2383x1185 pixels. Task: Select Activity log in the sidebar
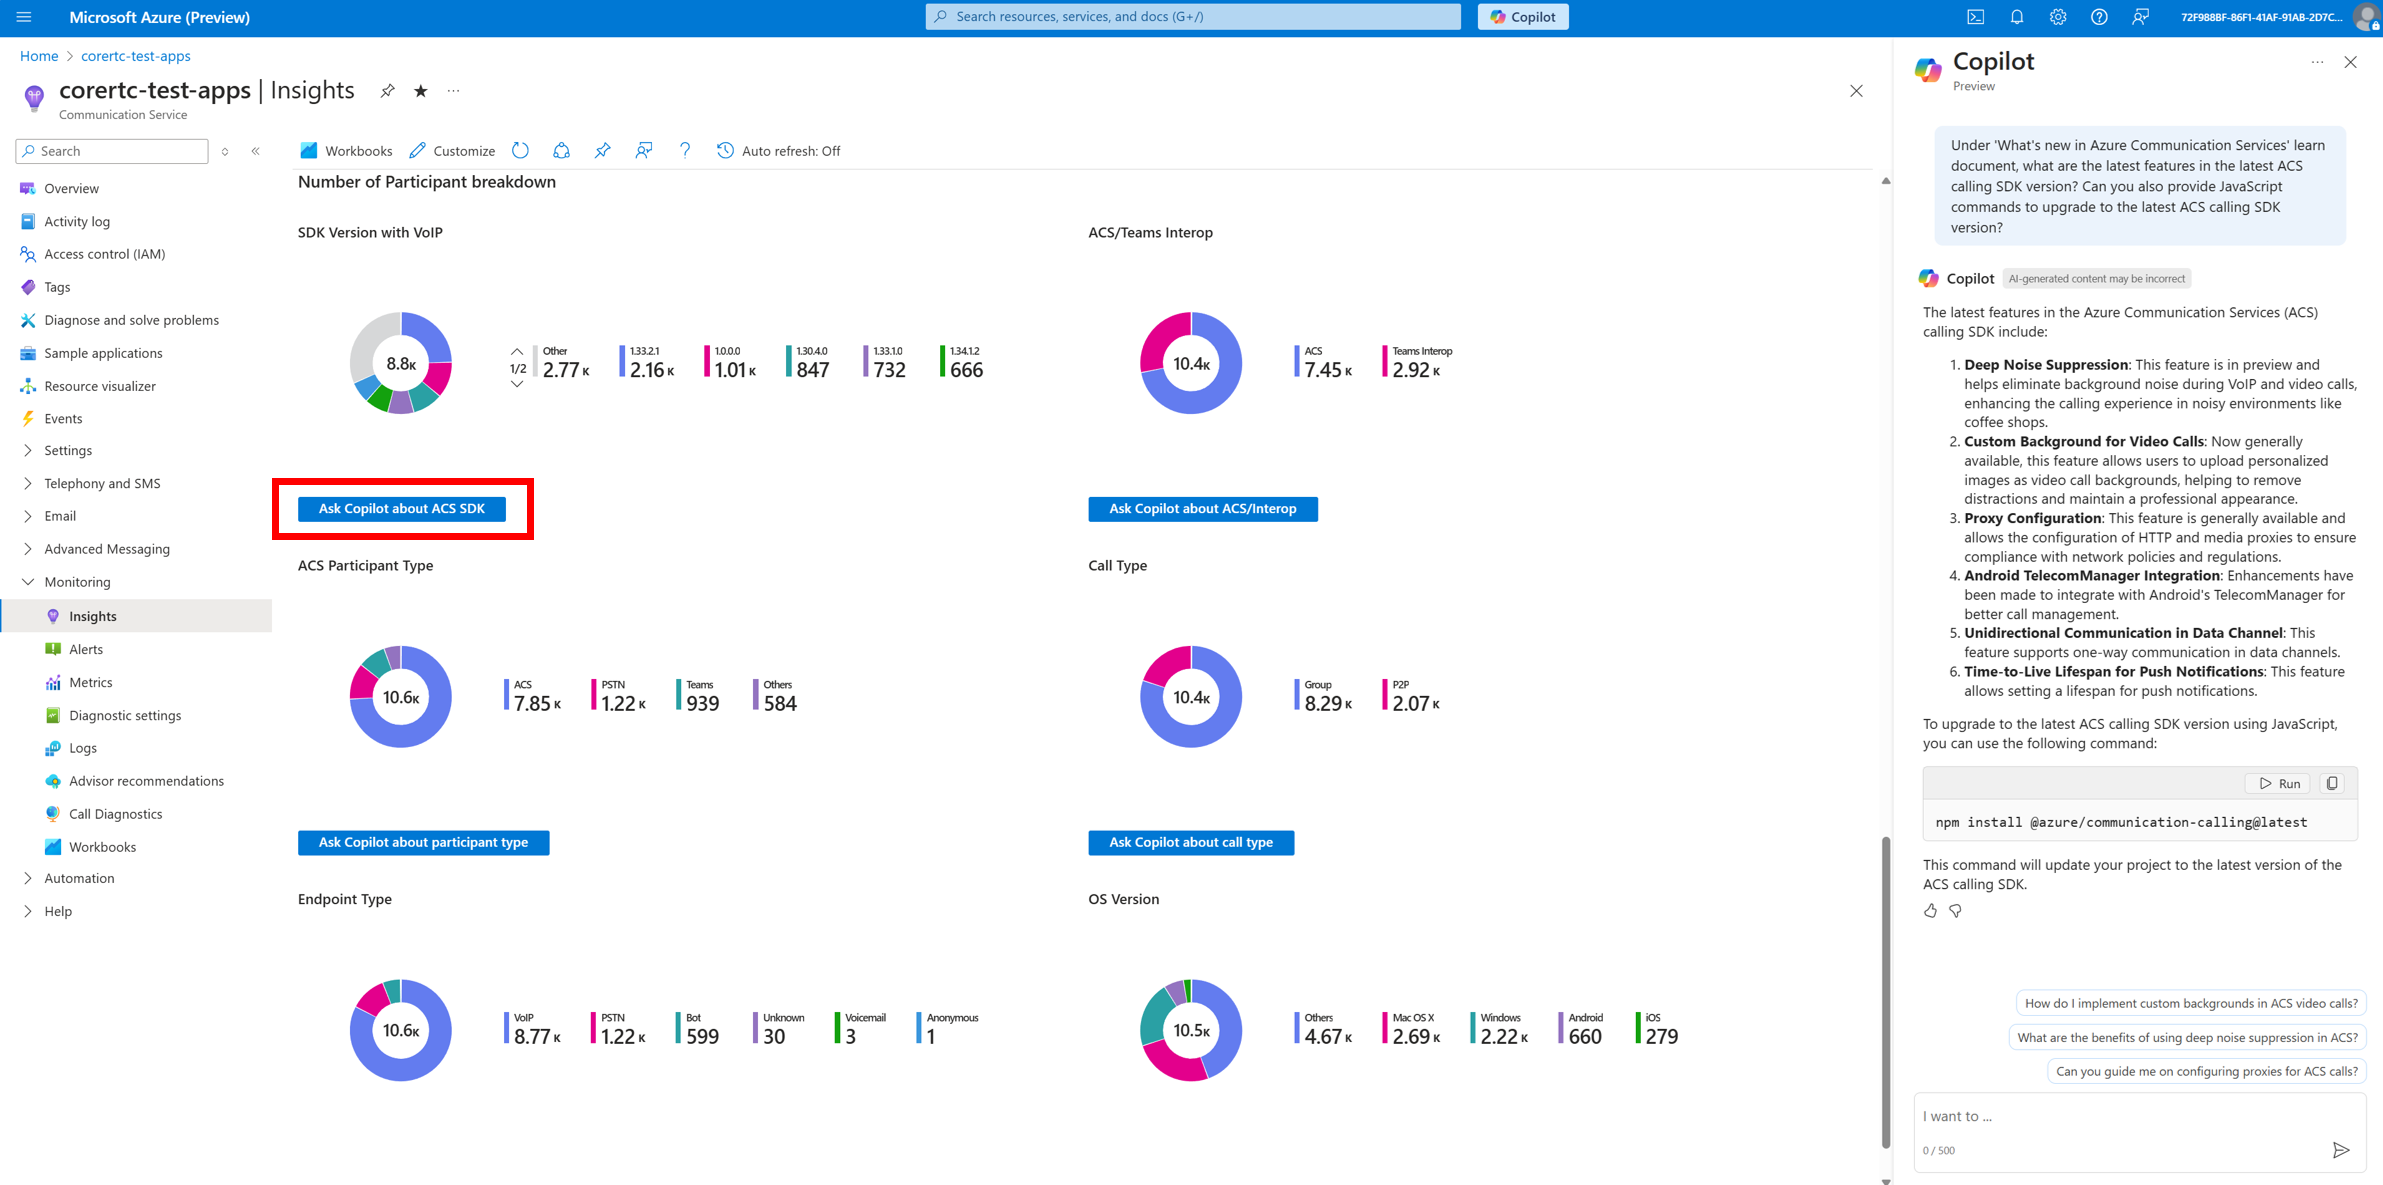(x=77, y=221)
